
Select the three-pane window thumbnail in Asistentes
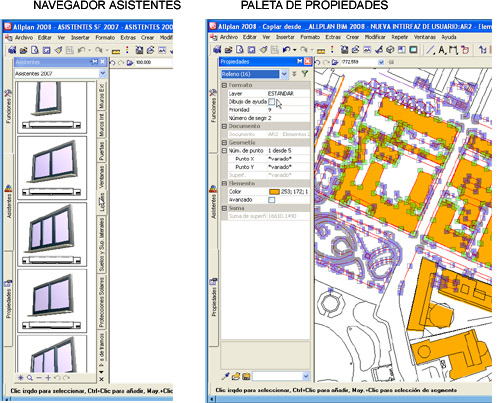(52, 234)
